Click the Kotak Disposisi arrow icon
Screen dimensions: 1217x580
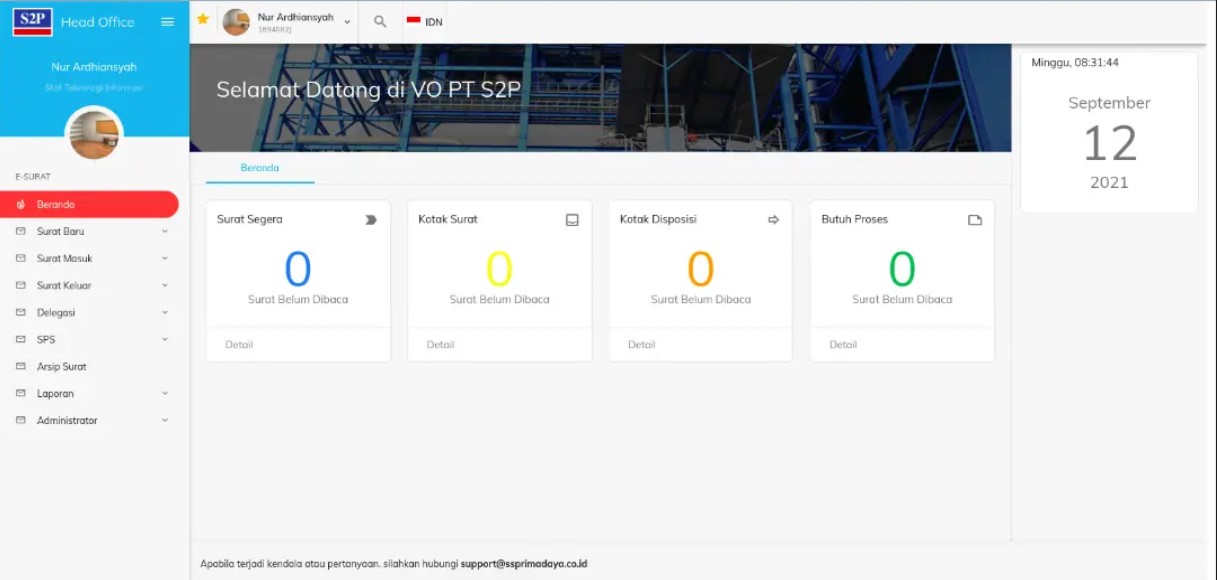coord(773,220)
